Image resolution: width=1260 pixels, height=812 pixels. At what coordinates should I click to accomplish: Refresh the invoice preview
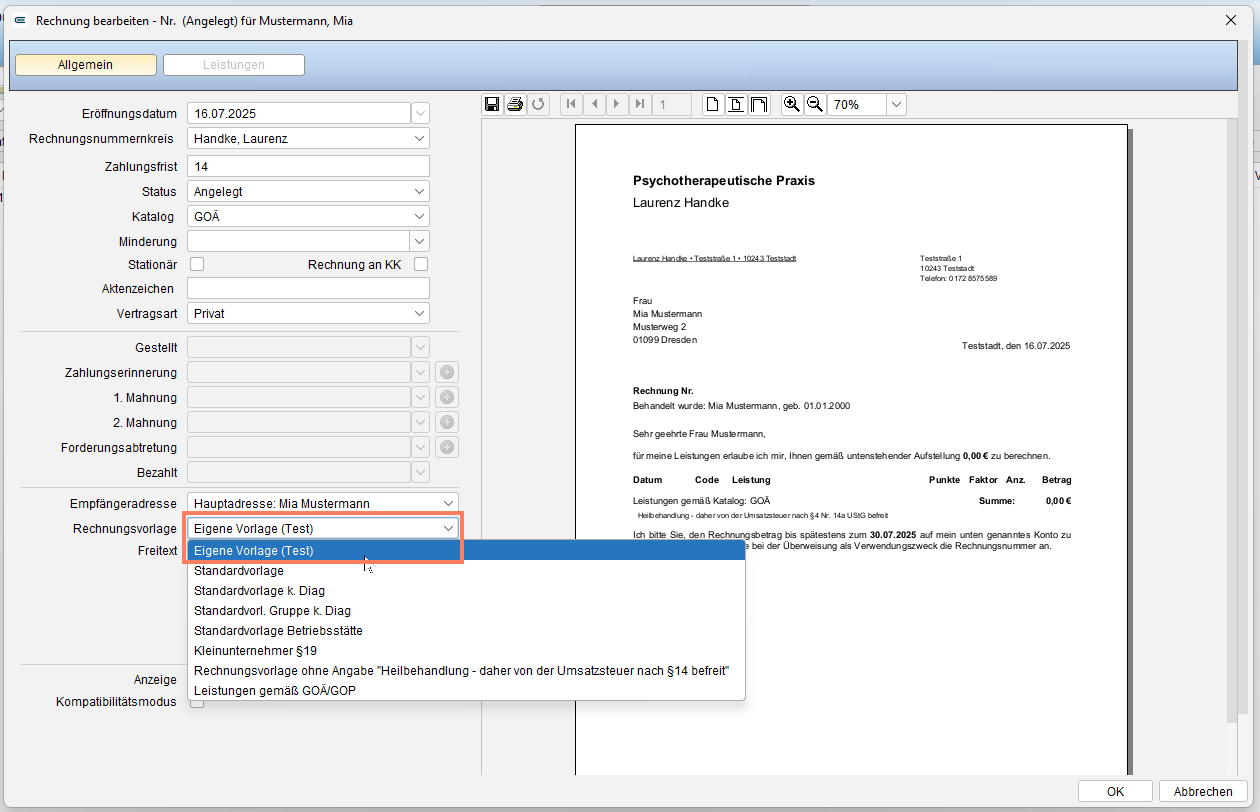538,104
